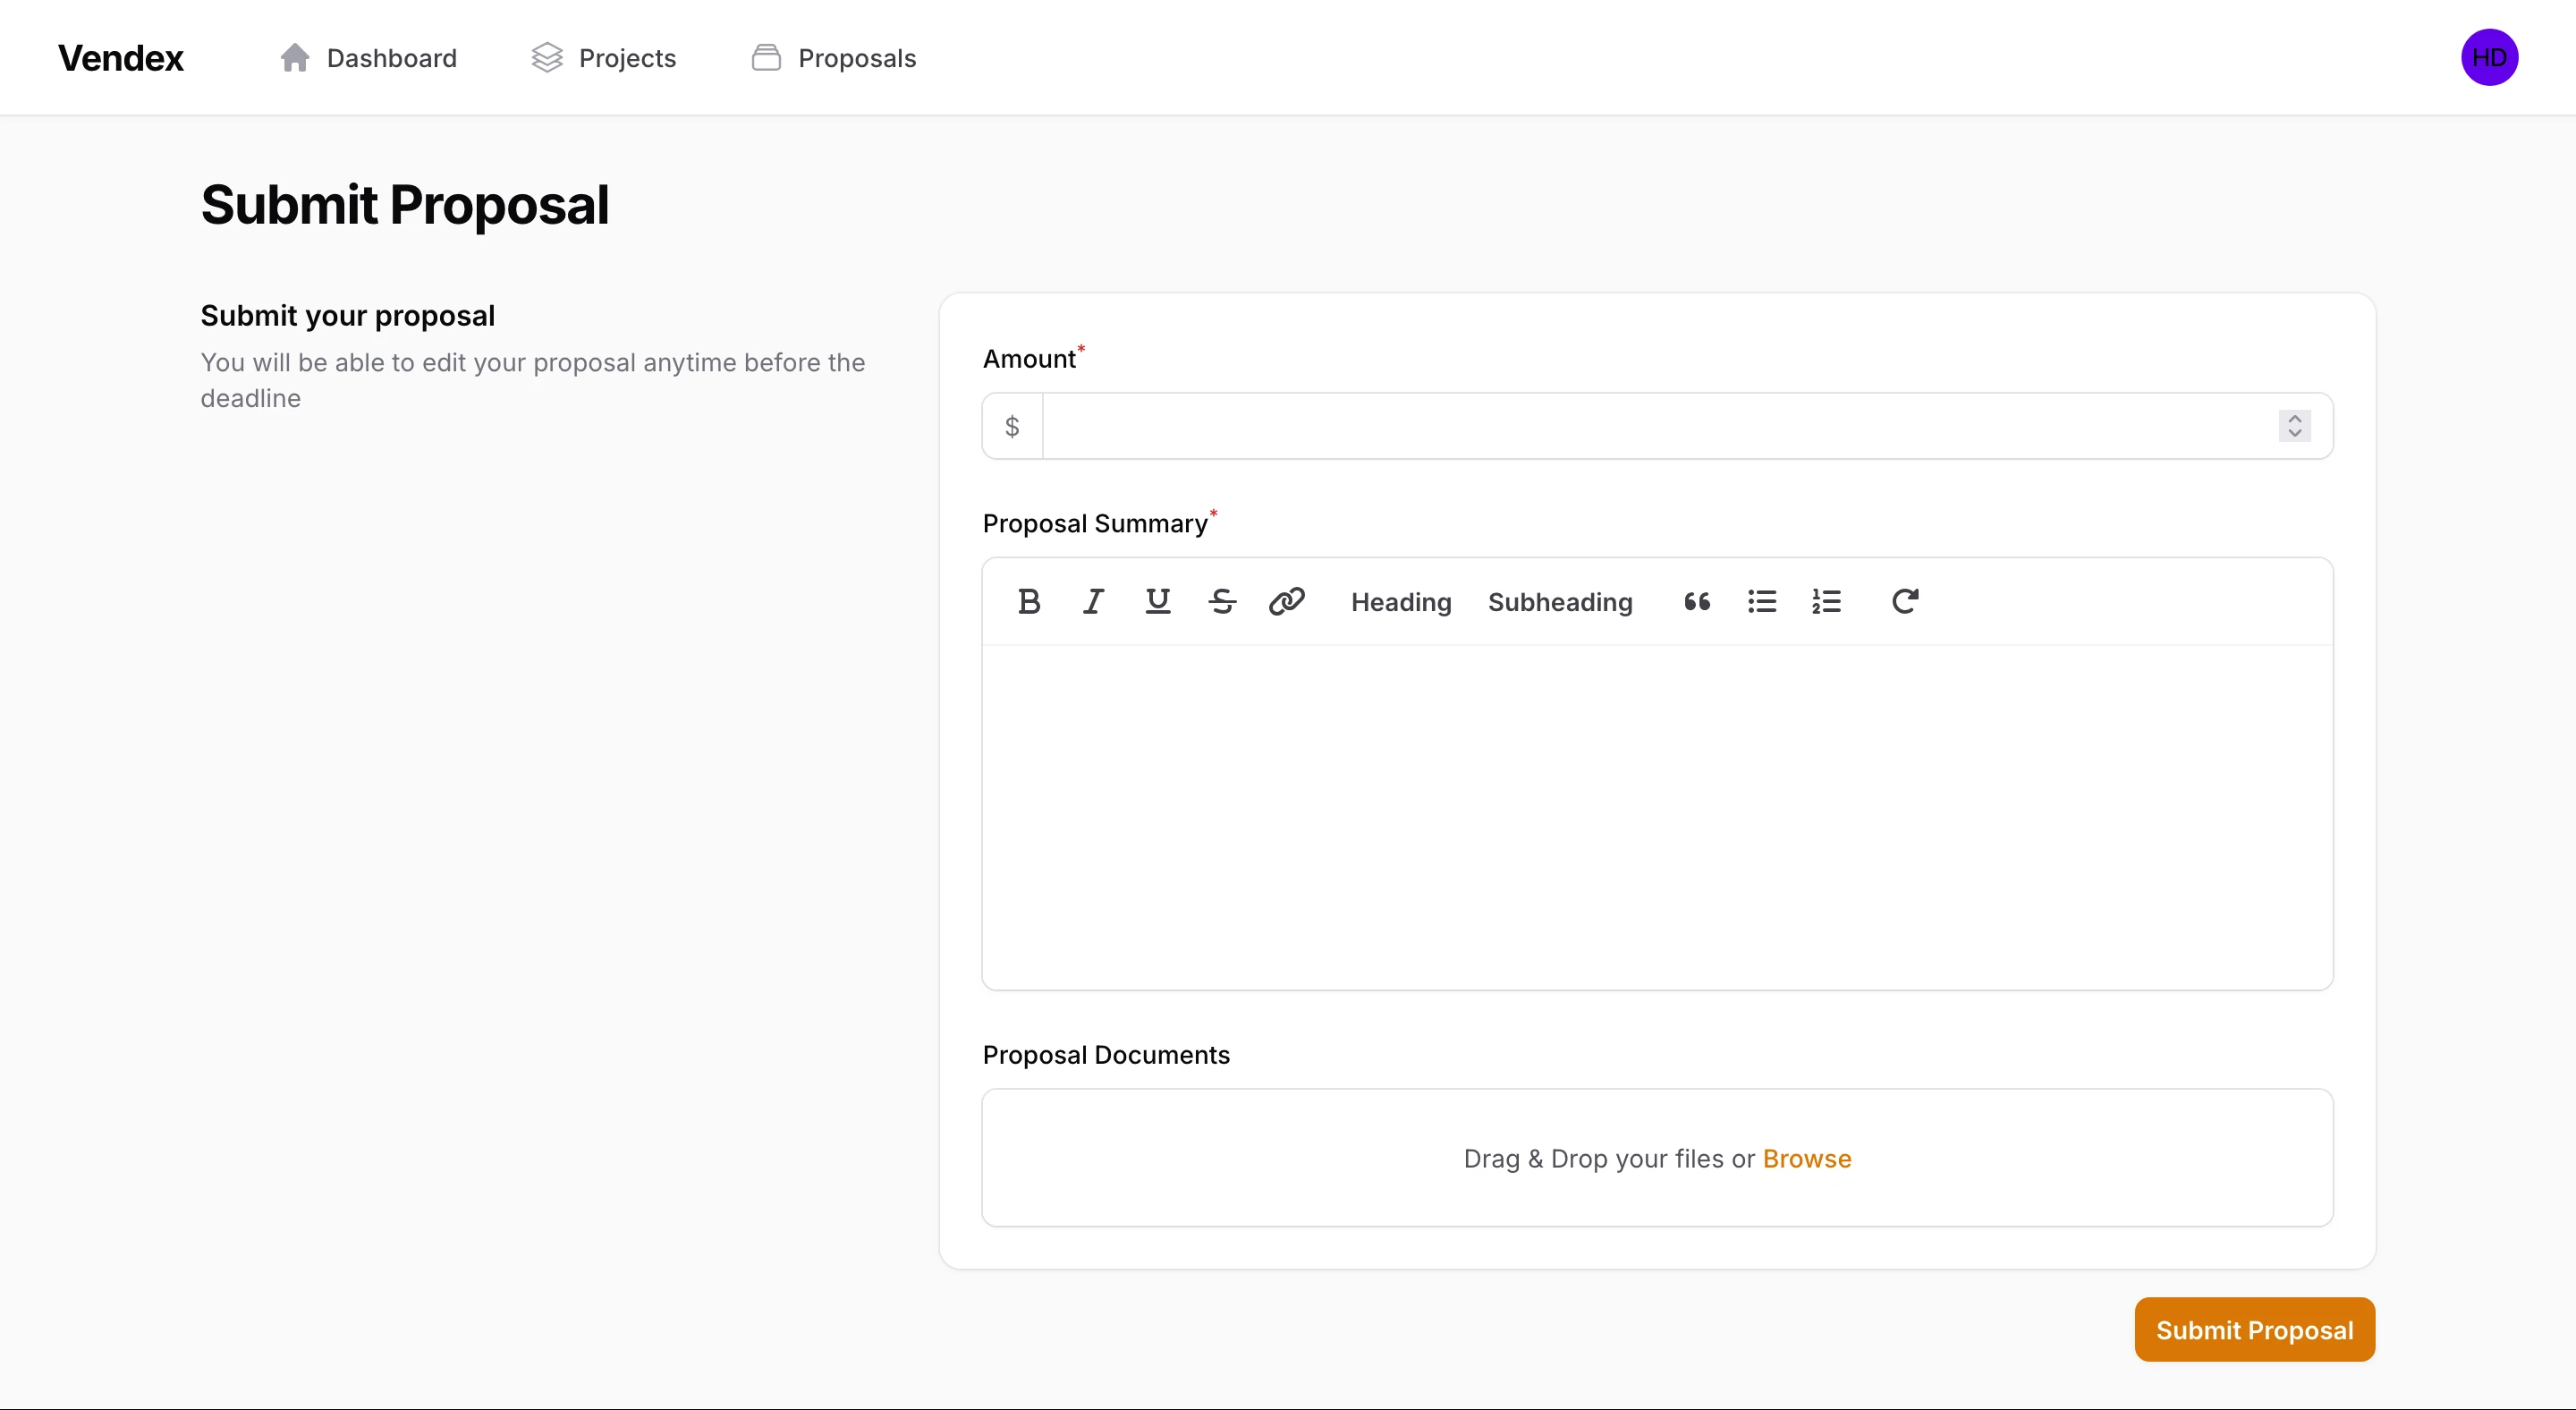Open the Dashboard page
2576x1410 pixels.
tap(368, 58)
